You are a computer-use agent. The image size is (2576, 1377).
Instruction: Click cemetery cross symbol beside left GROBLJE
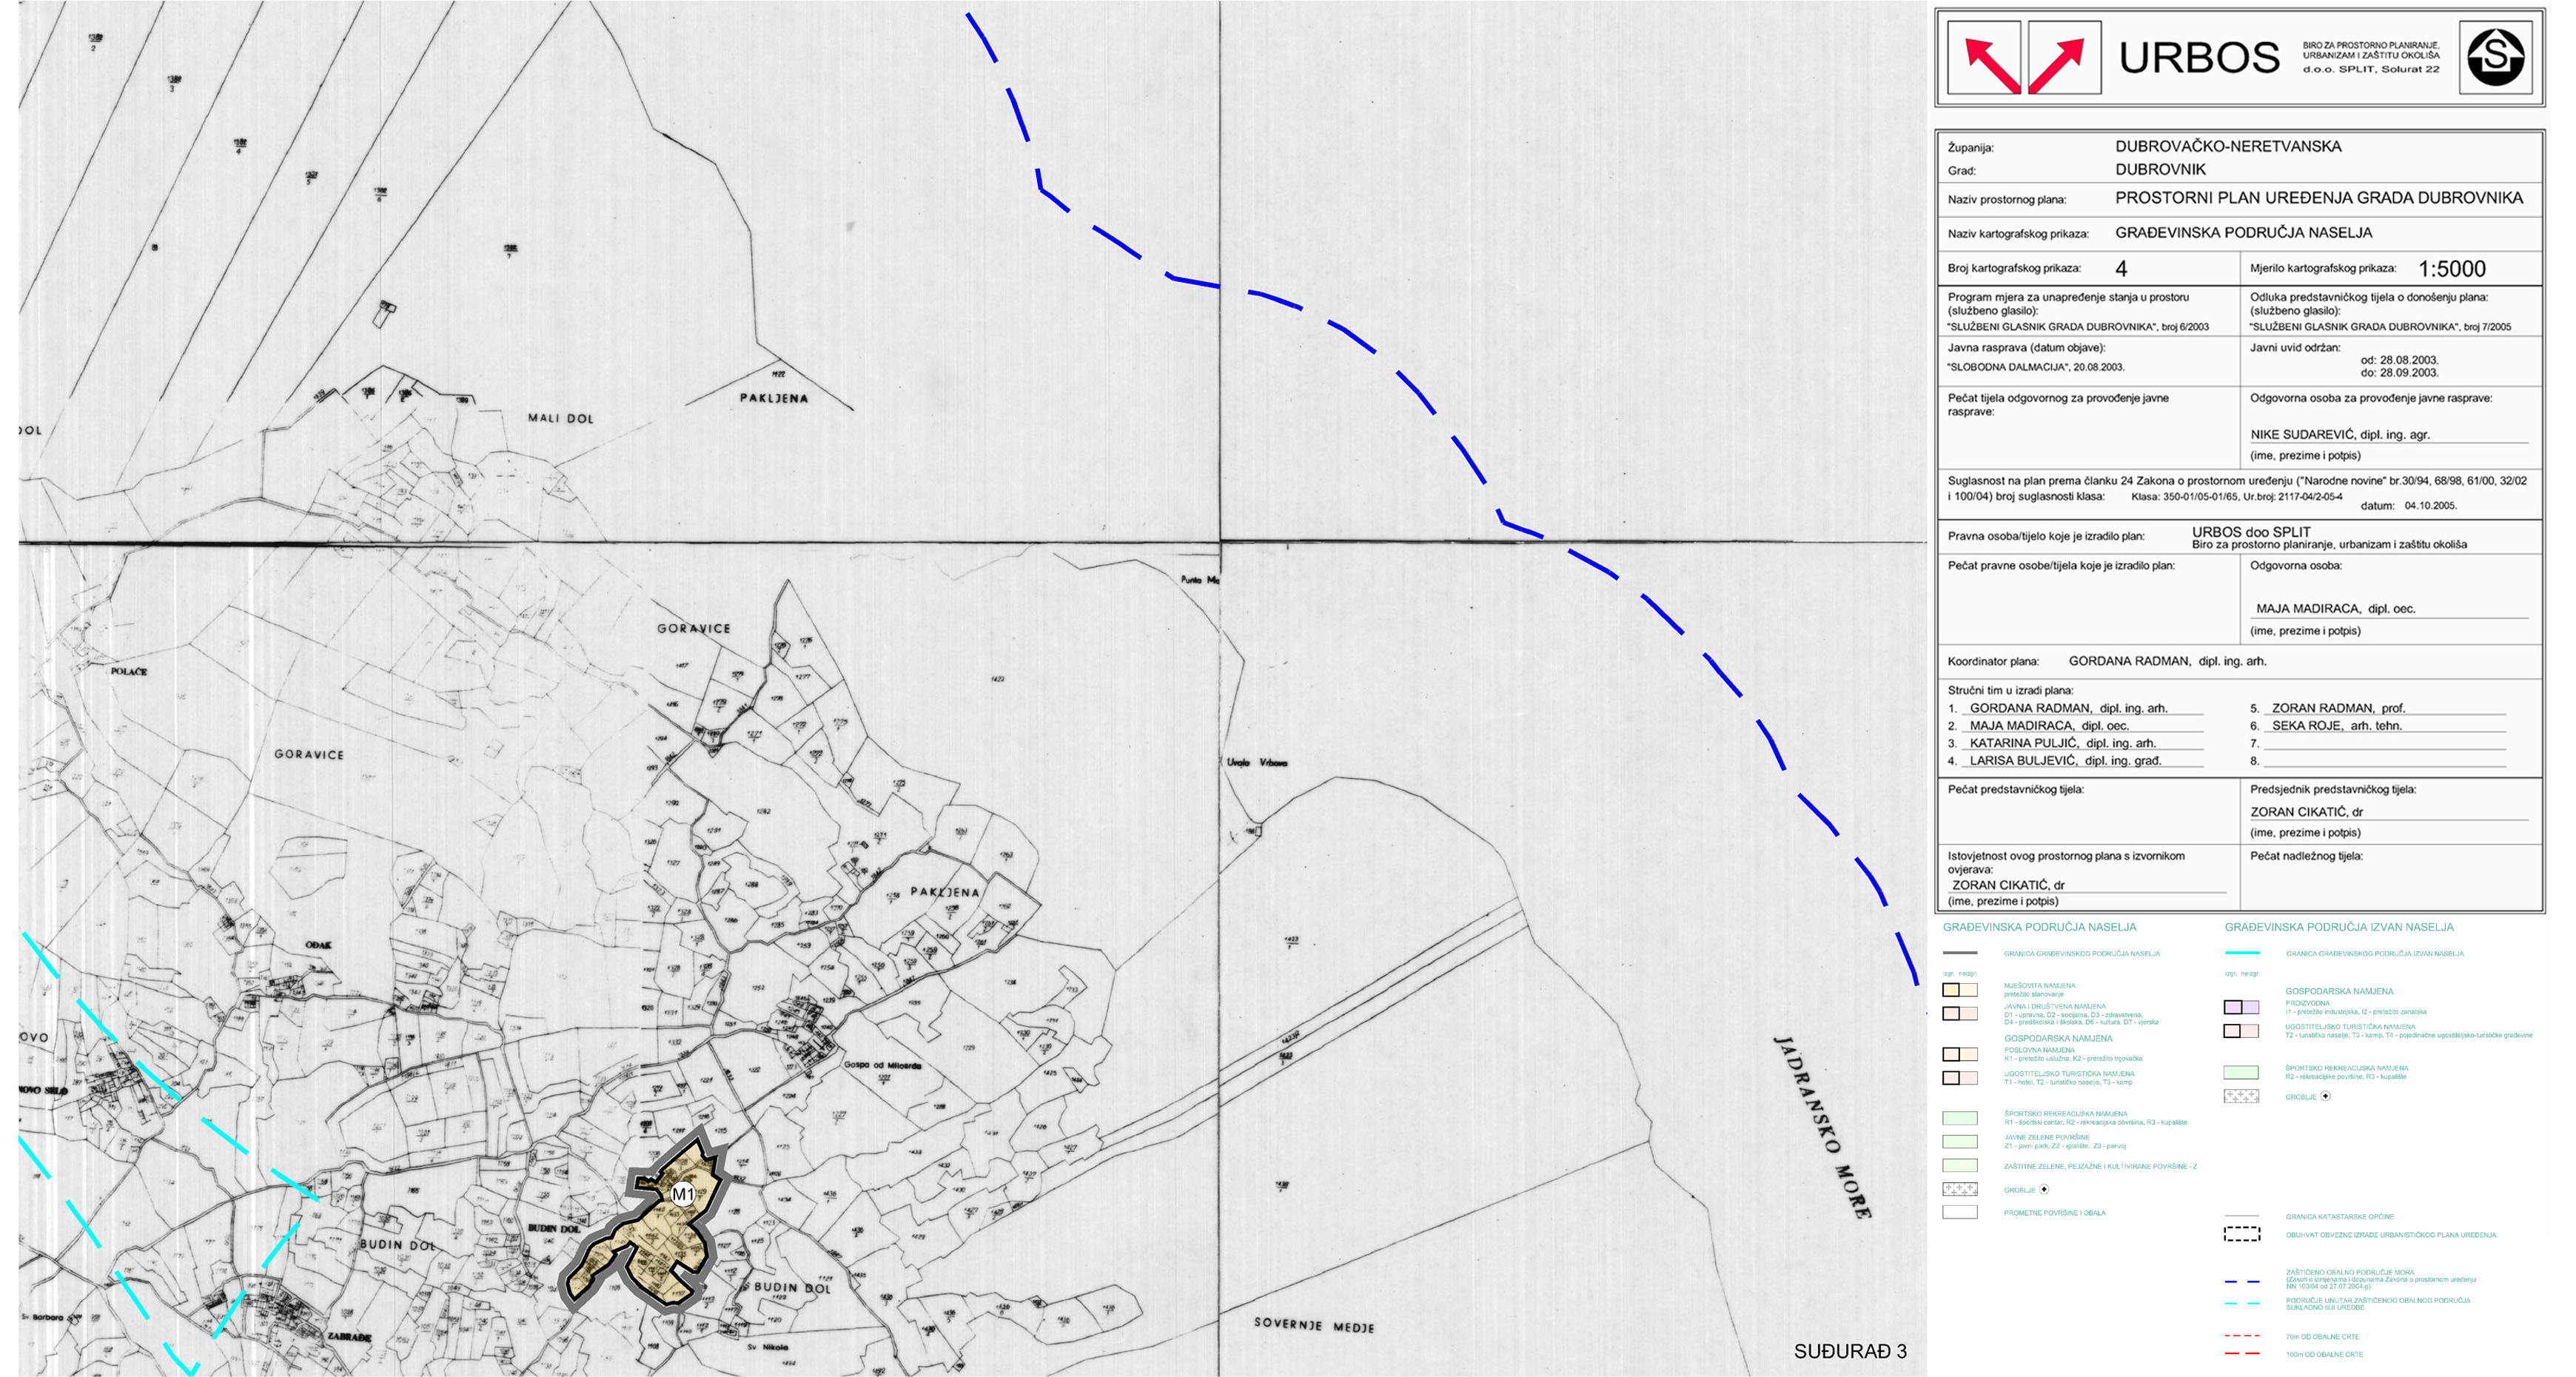2044,1189
